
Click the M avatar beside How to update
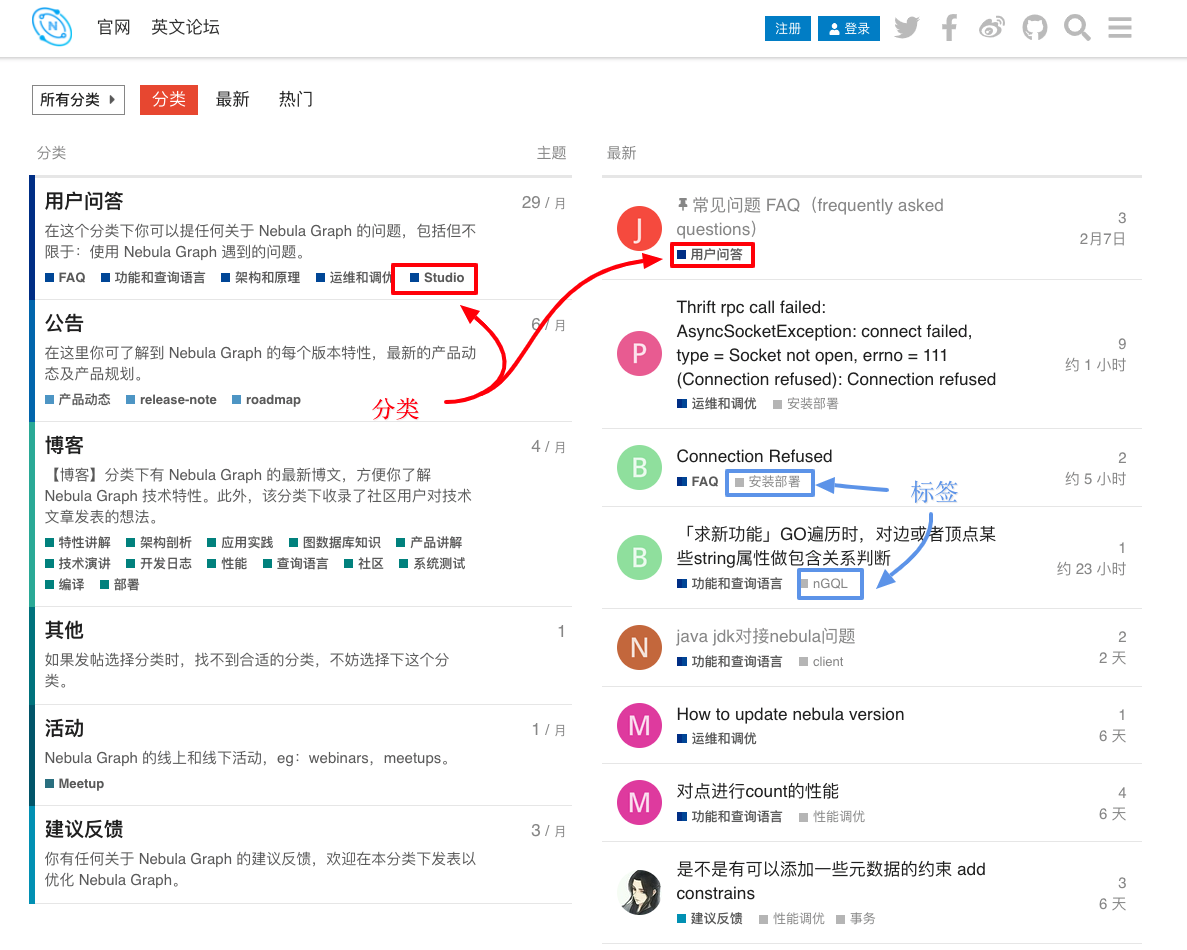click(639, 725)
